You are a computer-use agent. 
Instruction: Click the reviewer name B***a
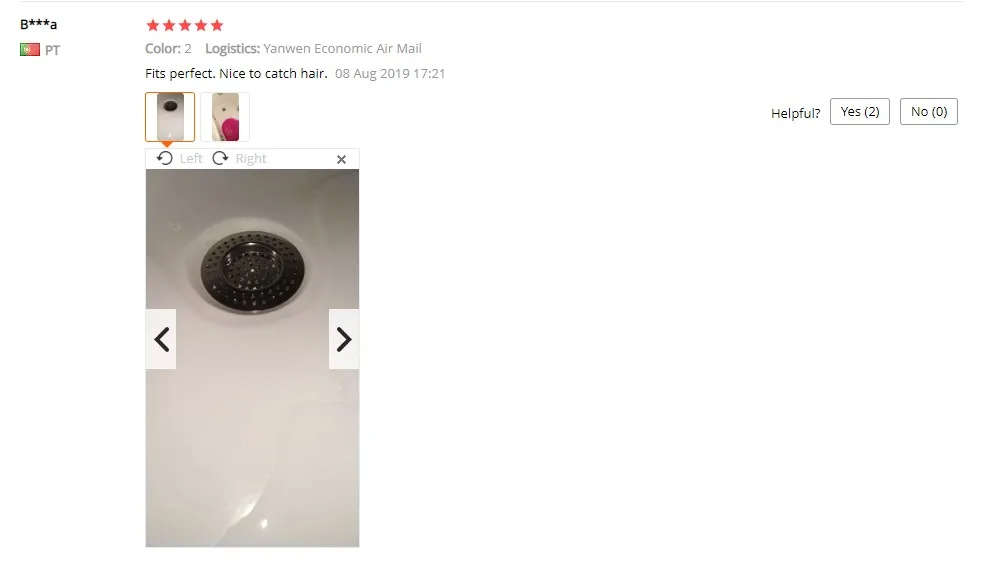point(38,24)
